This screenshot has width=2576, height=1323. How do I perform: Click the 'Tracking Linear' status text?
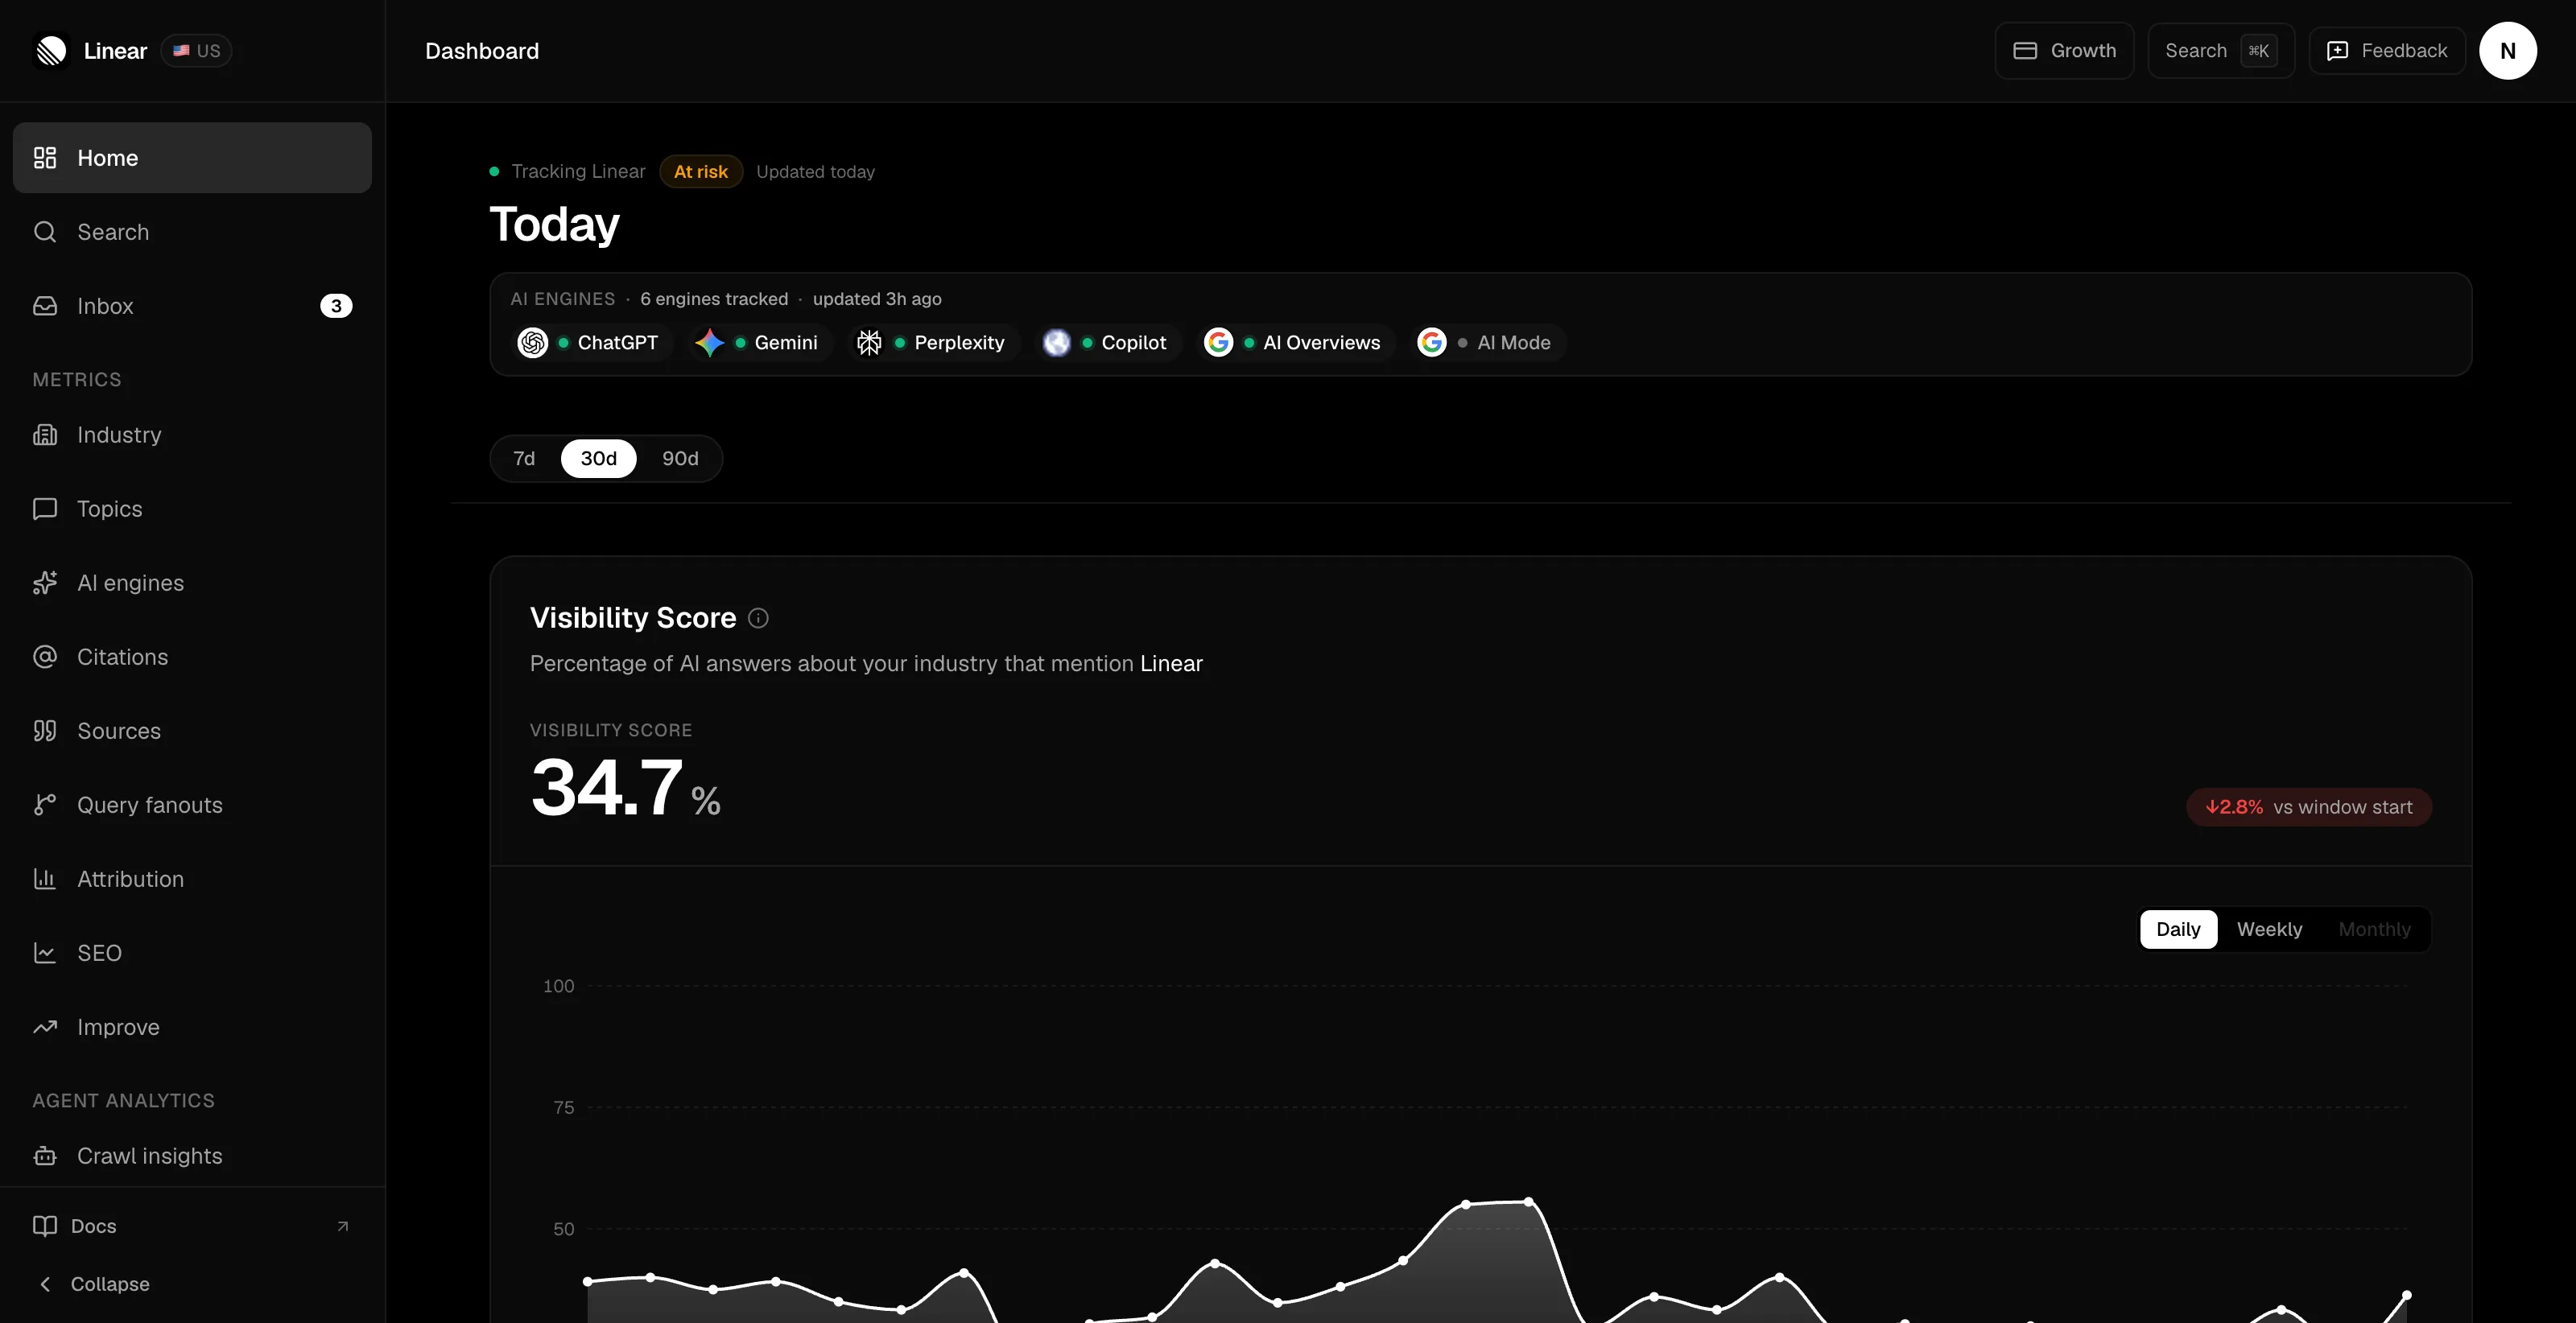coord(578,172)
